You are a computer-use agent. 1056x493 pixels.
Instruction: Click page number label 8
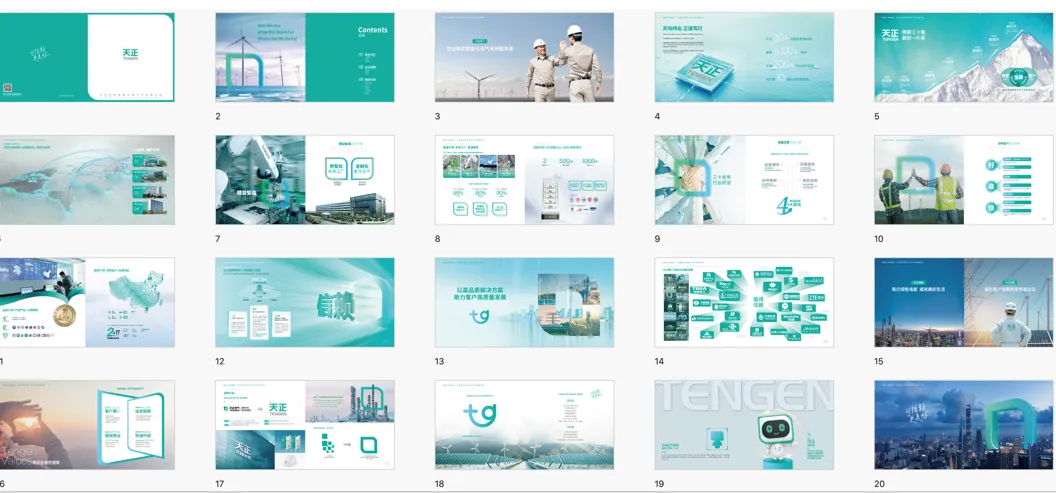(438, 239)
